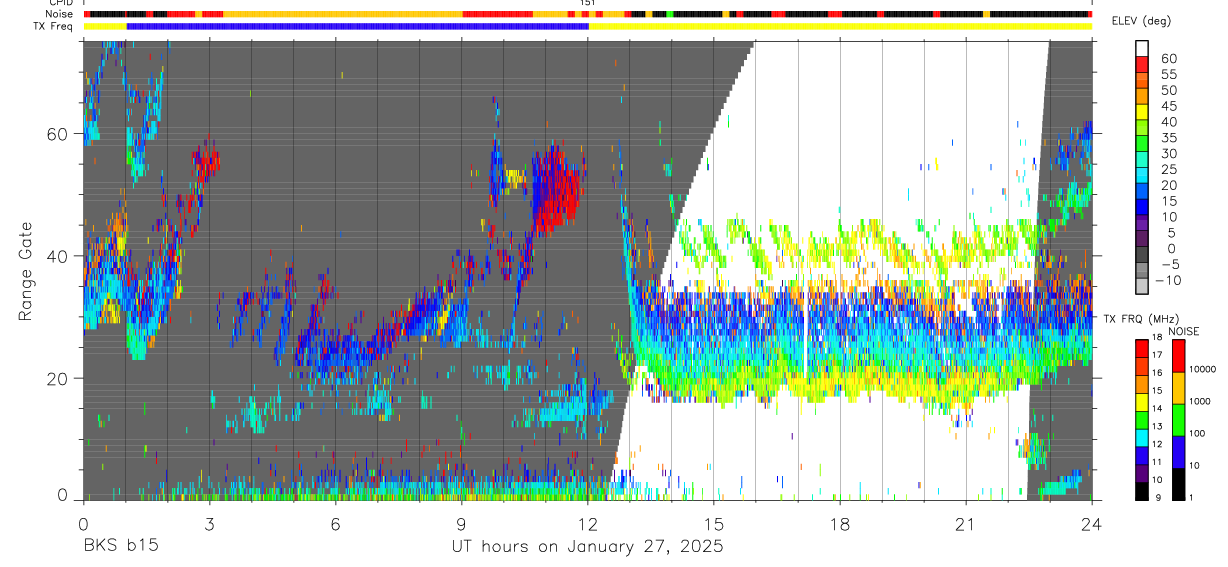This screenshot has height=567, width=1228.
Task: Click the Range Gate axis tick '40'
Action: [59, 256]
